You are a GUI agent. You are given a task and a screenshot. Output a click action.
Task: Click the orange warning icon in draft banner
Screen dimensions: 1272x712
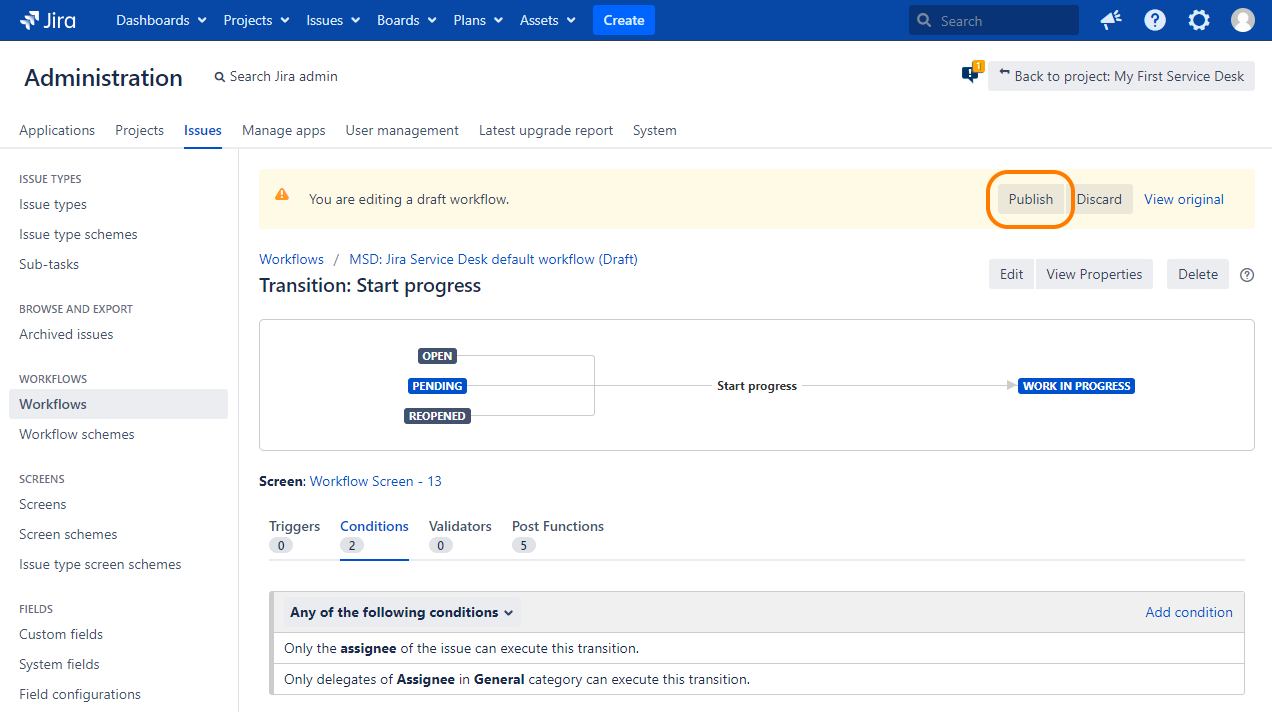click(x=282, y=195)
